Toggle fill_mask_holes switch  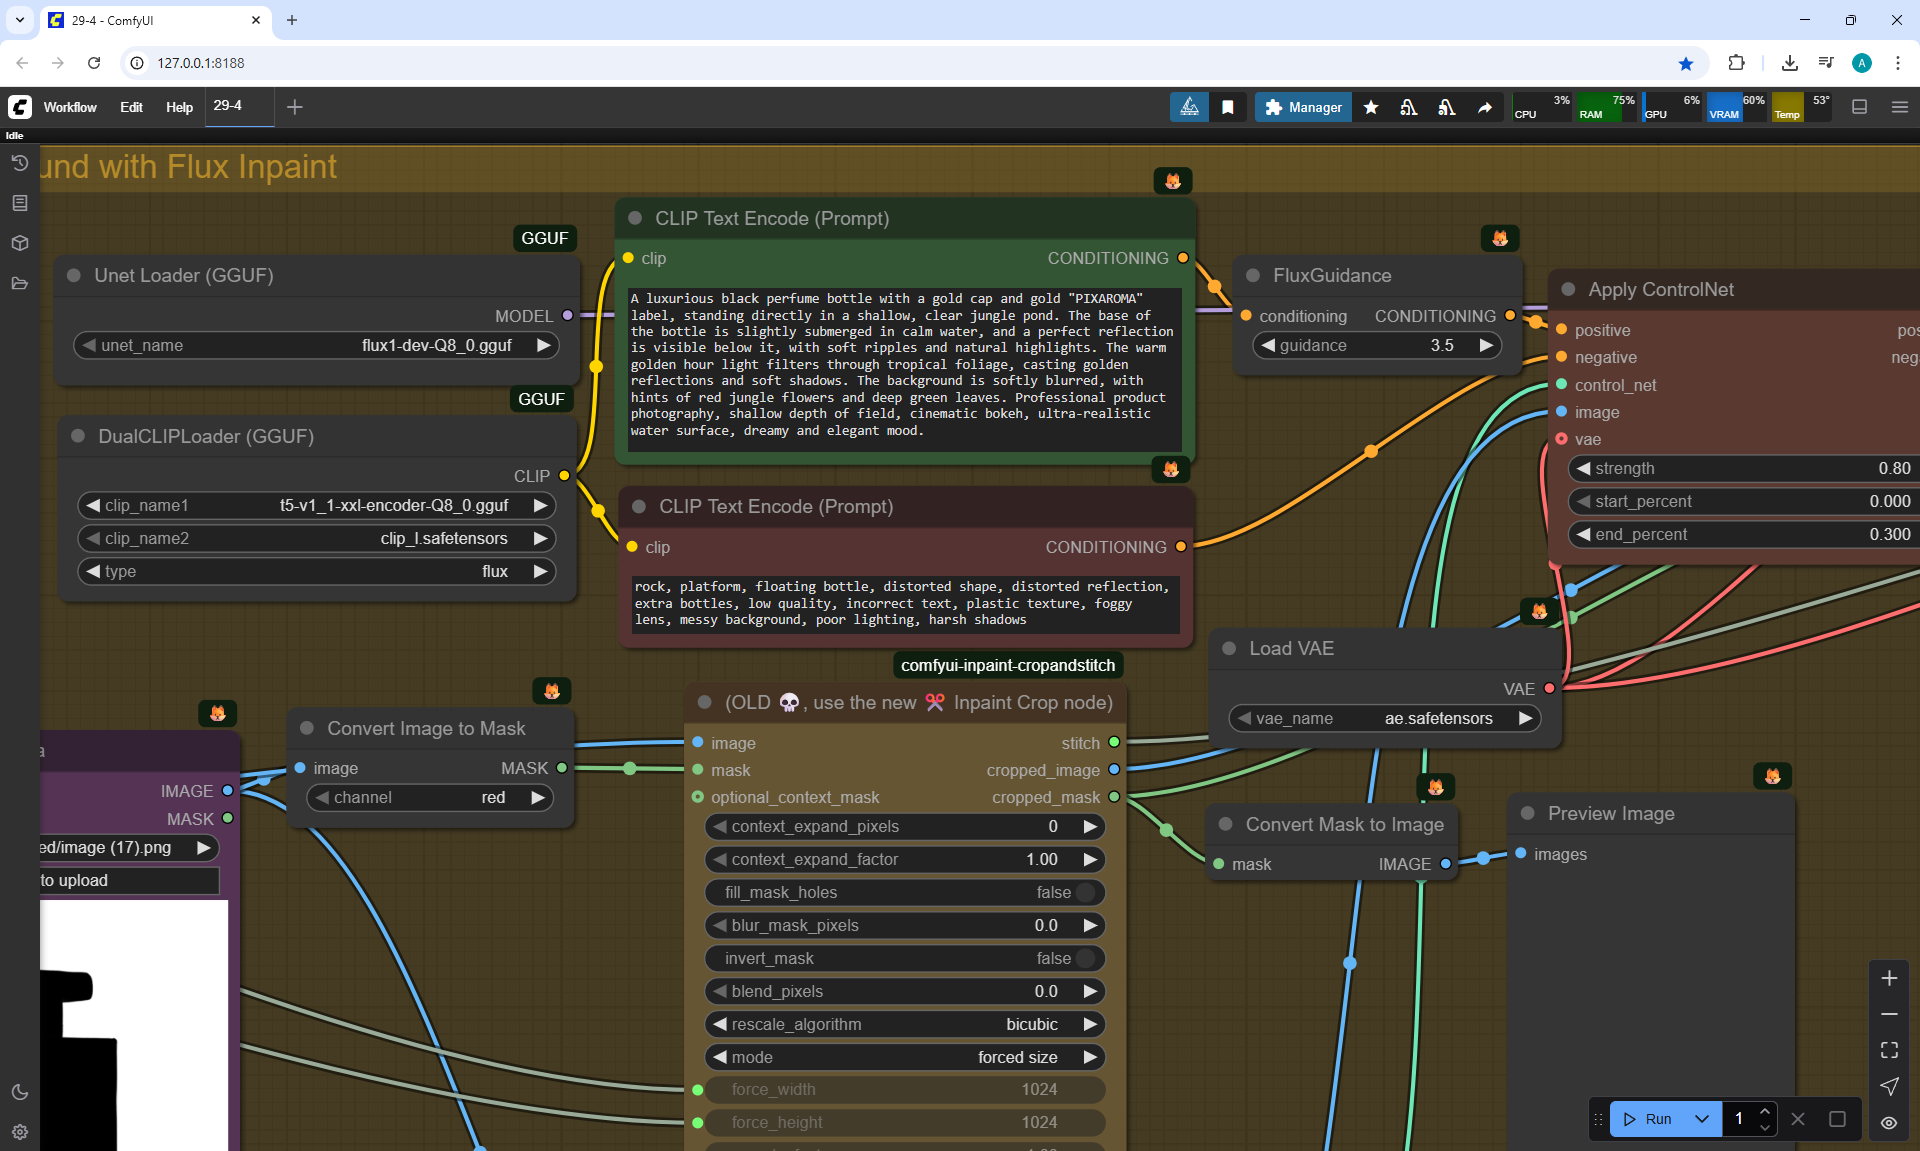pos(1084,892)
